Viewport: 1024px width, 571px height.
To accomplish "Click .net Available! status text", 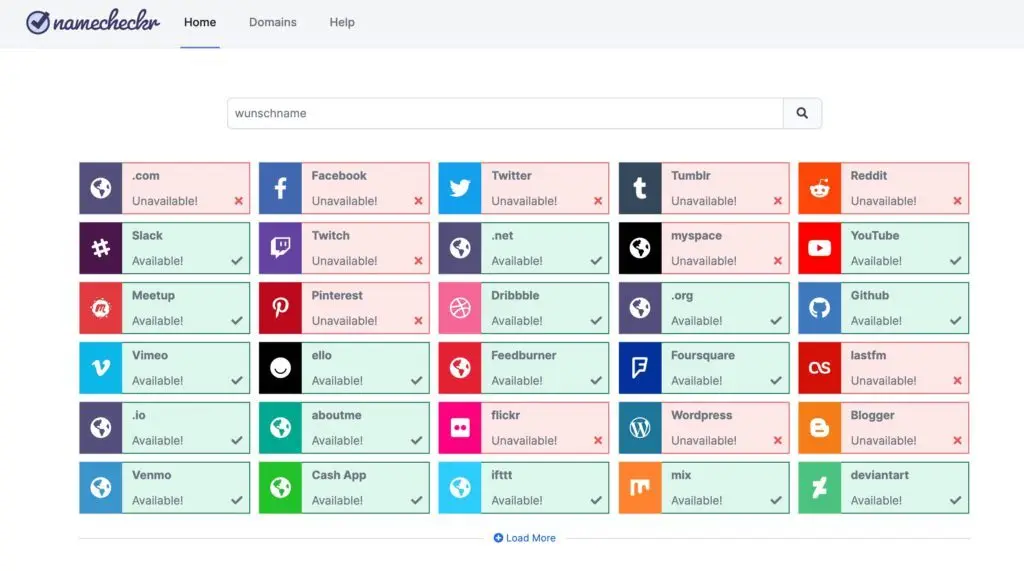I will [x=517, y=261].
